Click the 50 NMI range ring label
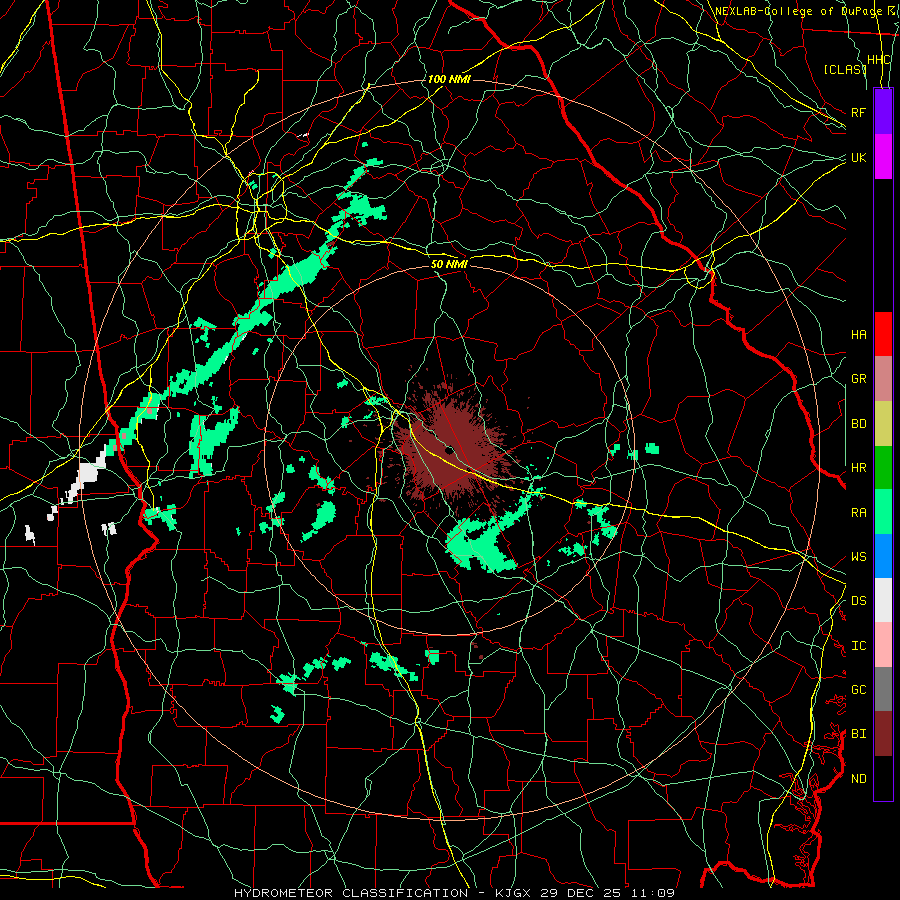The height and width of the screenshot is (900, 900). [449, 264]
